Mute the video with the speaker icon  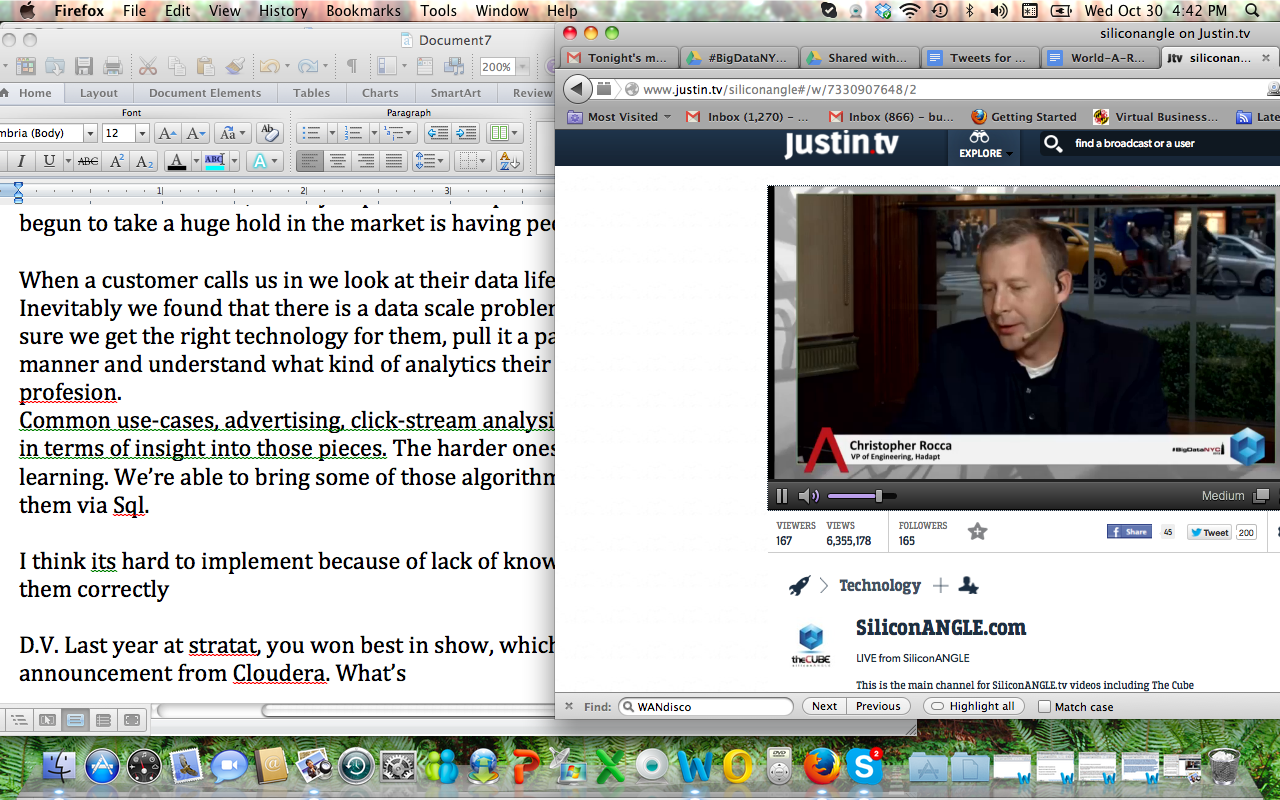pos(809,496)
